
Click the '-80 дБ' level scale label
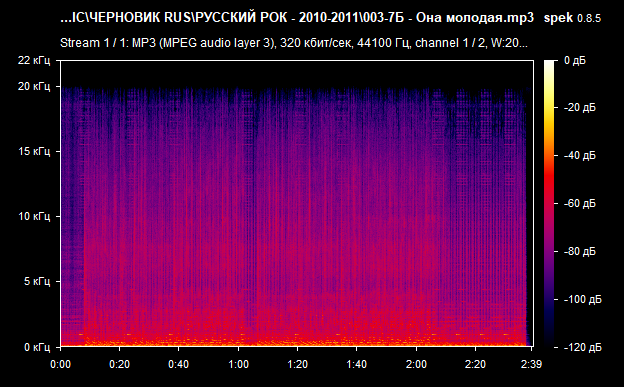tap(580, 251)
